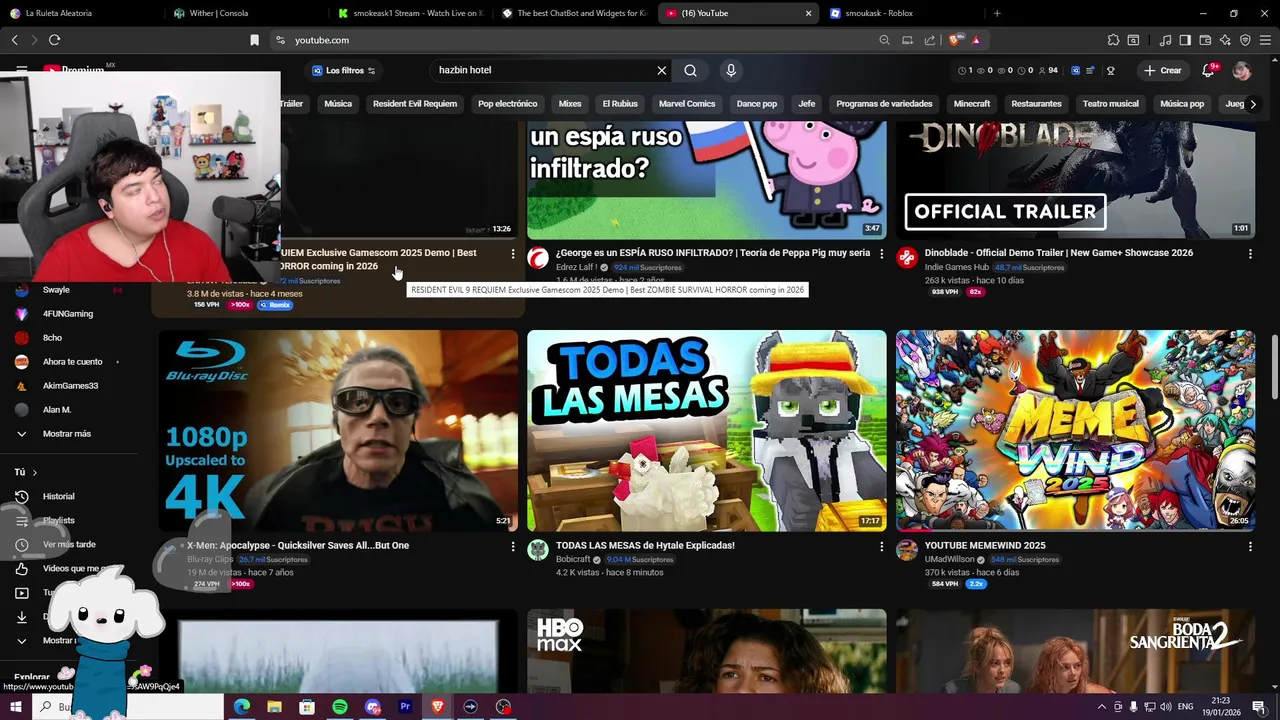The image size is (1280, 720).
Task: Toggle the browser sidebar panel icon
Action: (1185, 40)
